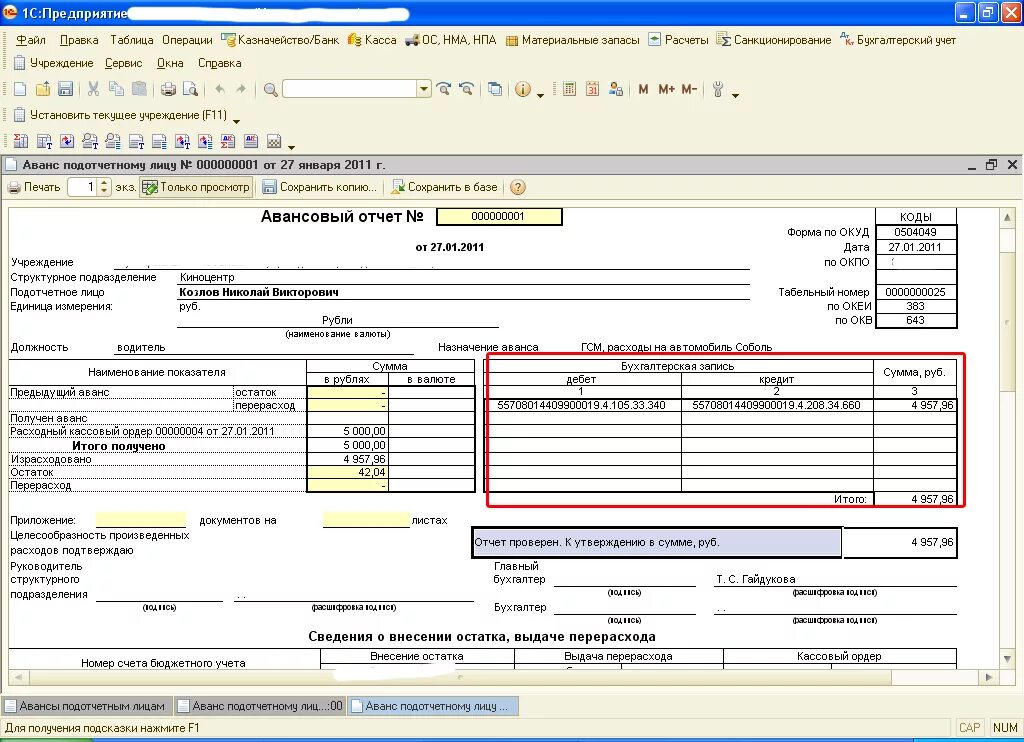Open the Расчеты menu
The width and height of the screenshot is (1024, 742).
[x=678, y=40]
